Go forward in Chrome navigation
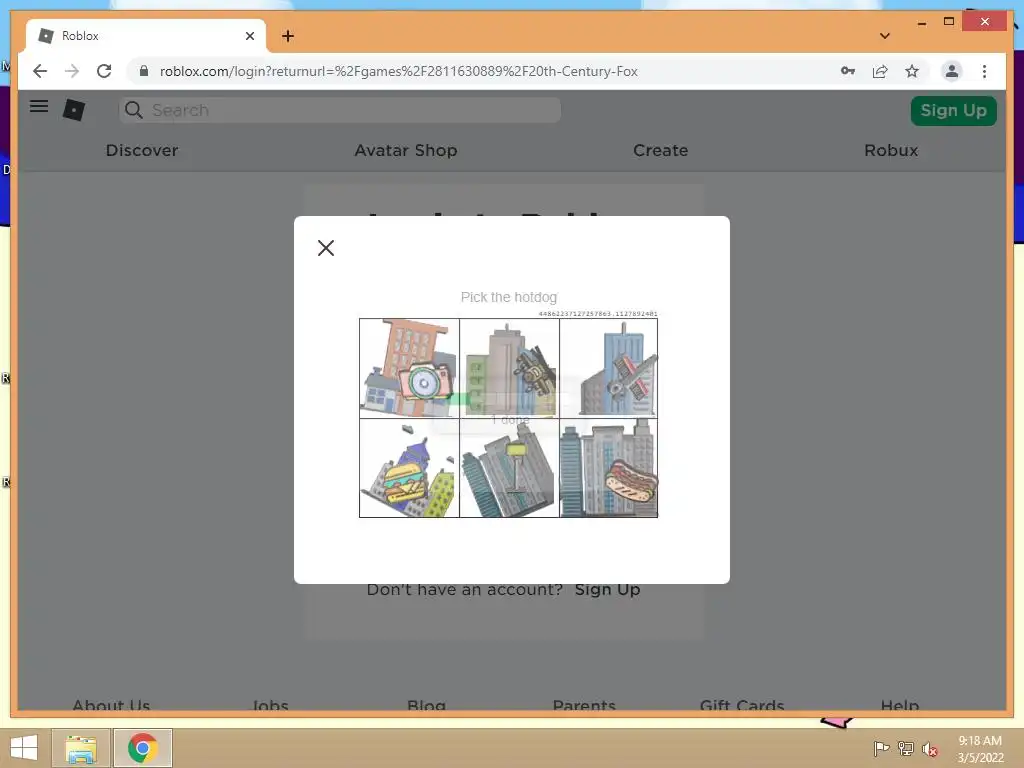Viewport: 1024px width, 768px height. point(72,71)
